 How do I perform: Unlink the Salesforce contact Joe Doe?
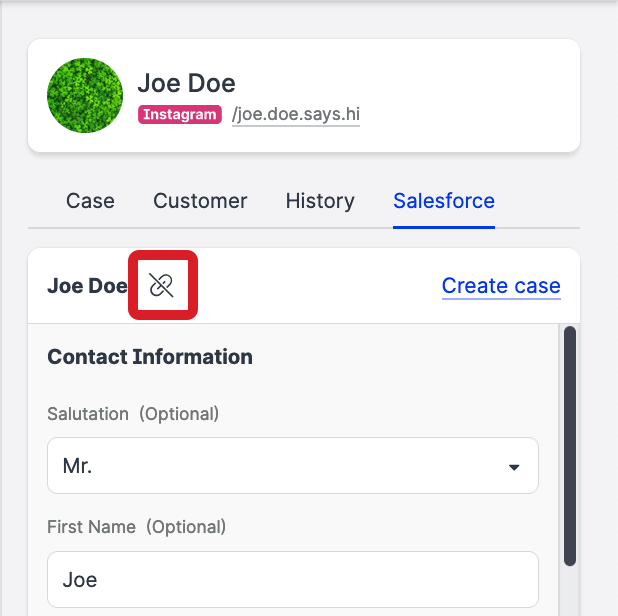[162, 286]
